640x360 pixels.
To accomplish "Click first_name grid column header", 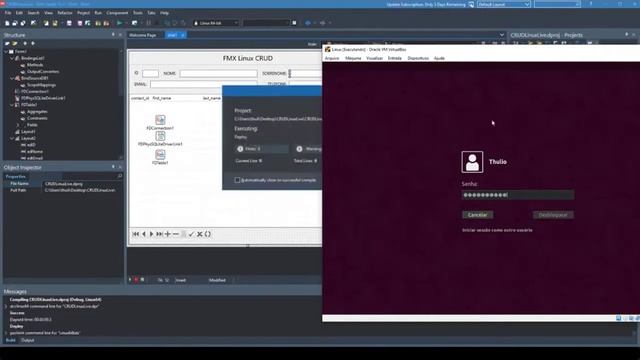I will [x=162, y=98].
